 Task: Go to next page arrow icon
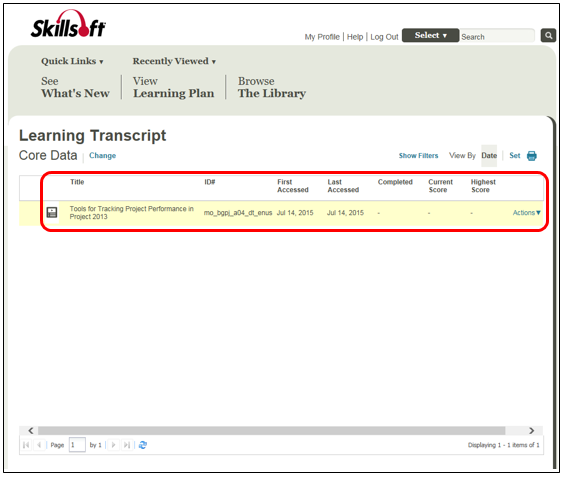tap(113, 445)
